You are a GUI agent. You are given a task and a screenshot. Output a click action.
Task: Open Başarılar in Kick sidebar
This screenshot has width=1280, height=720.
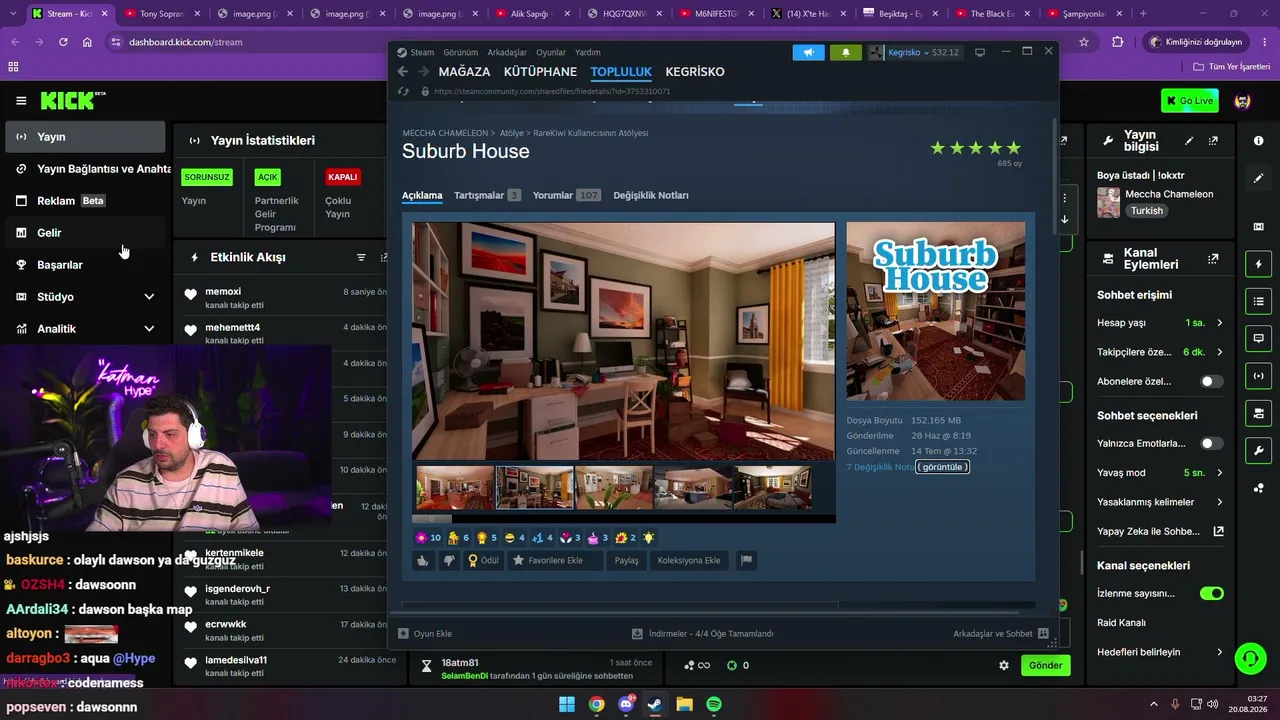pos(85,265)
